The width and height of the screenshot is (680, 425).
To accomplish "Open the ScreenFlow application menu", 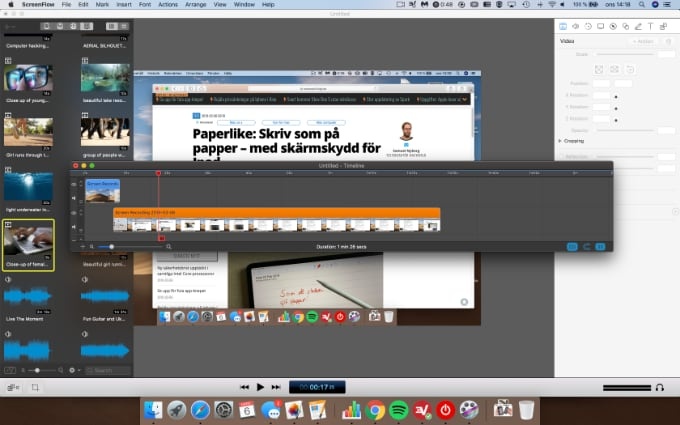I will (38, 4).
